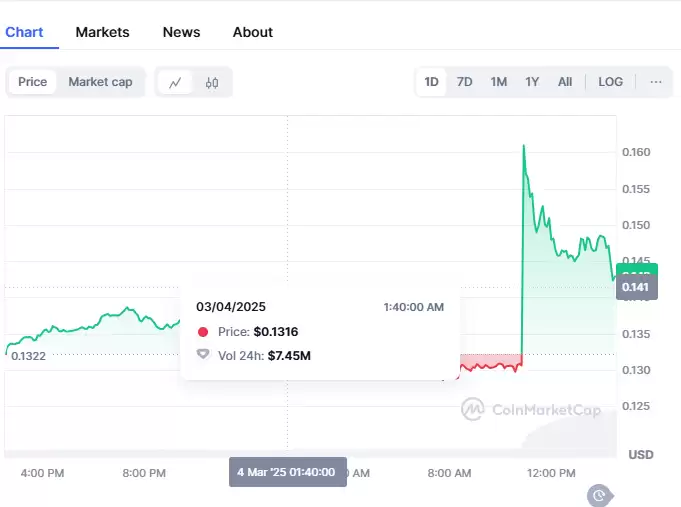The width and height of the screenshot is (681, 507).
Task: Enable LOG scale on chart
Action: tap(610, 82)
